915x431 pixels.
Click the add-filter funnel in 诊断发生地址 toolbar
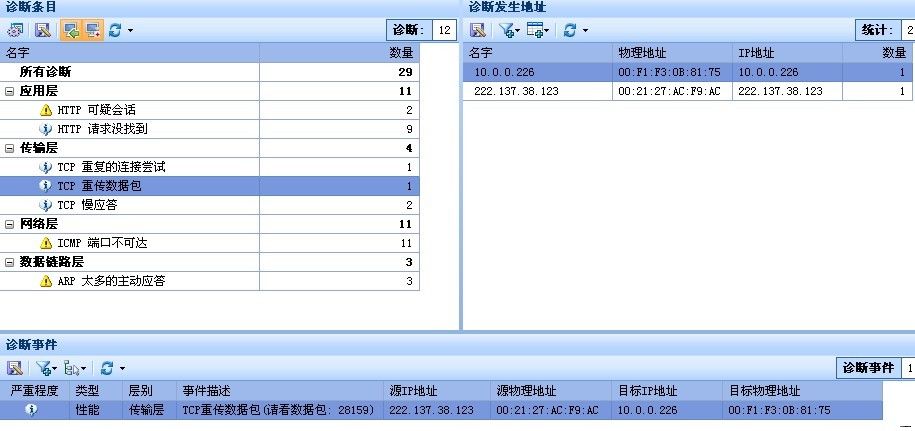(x=506, y=30)
